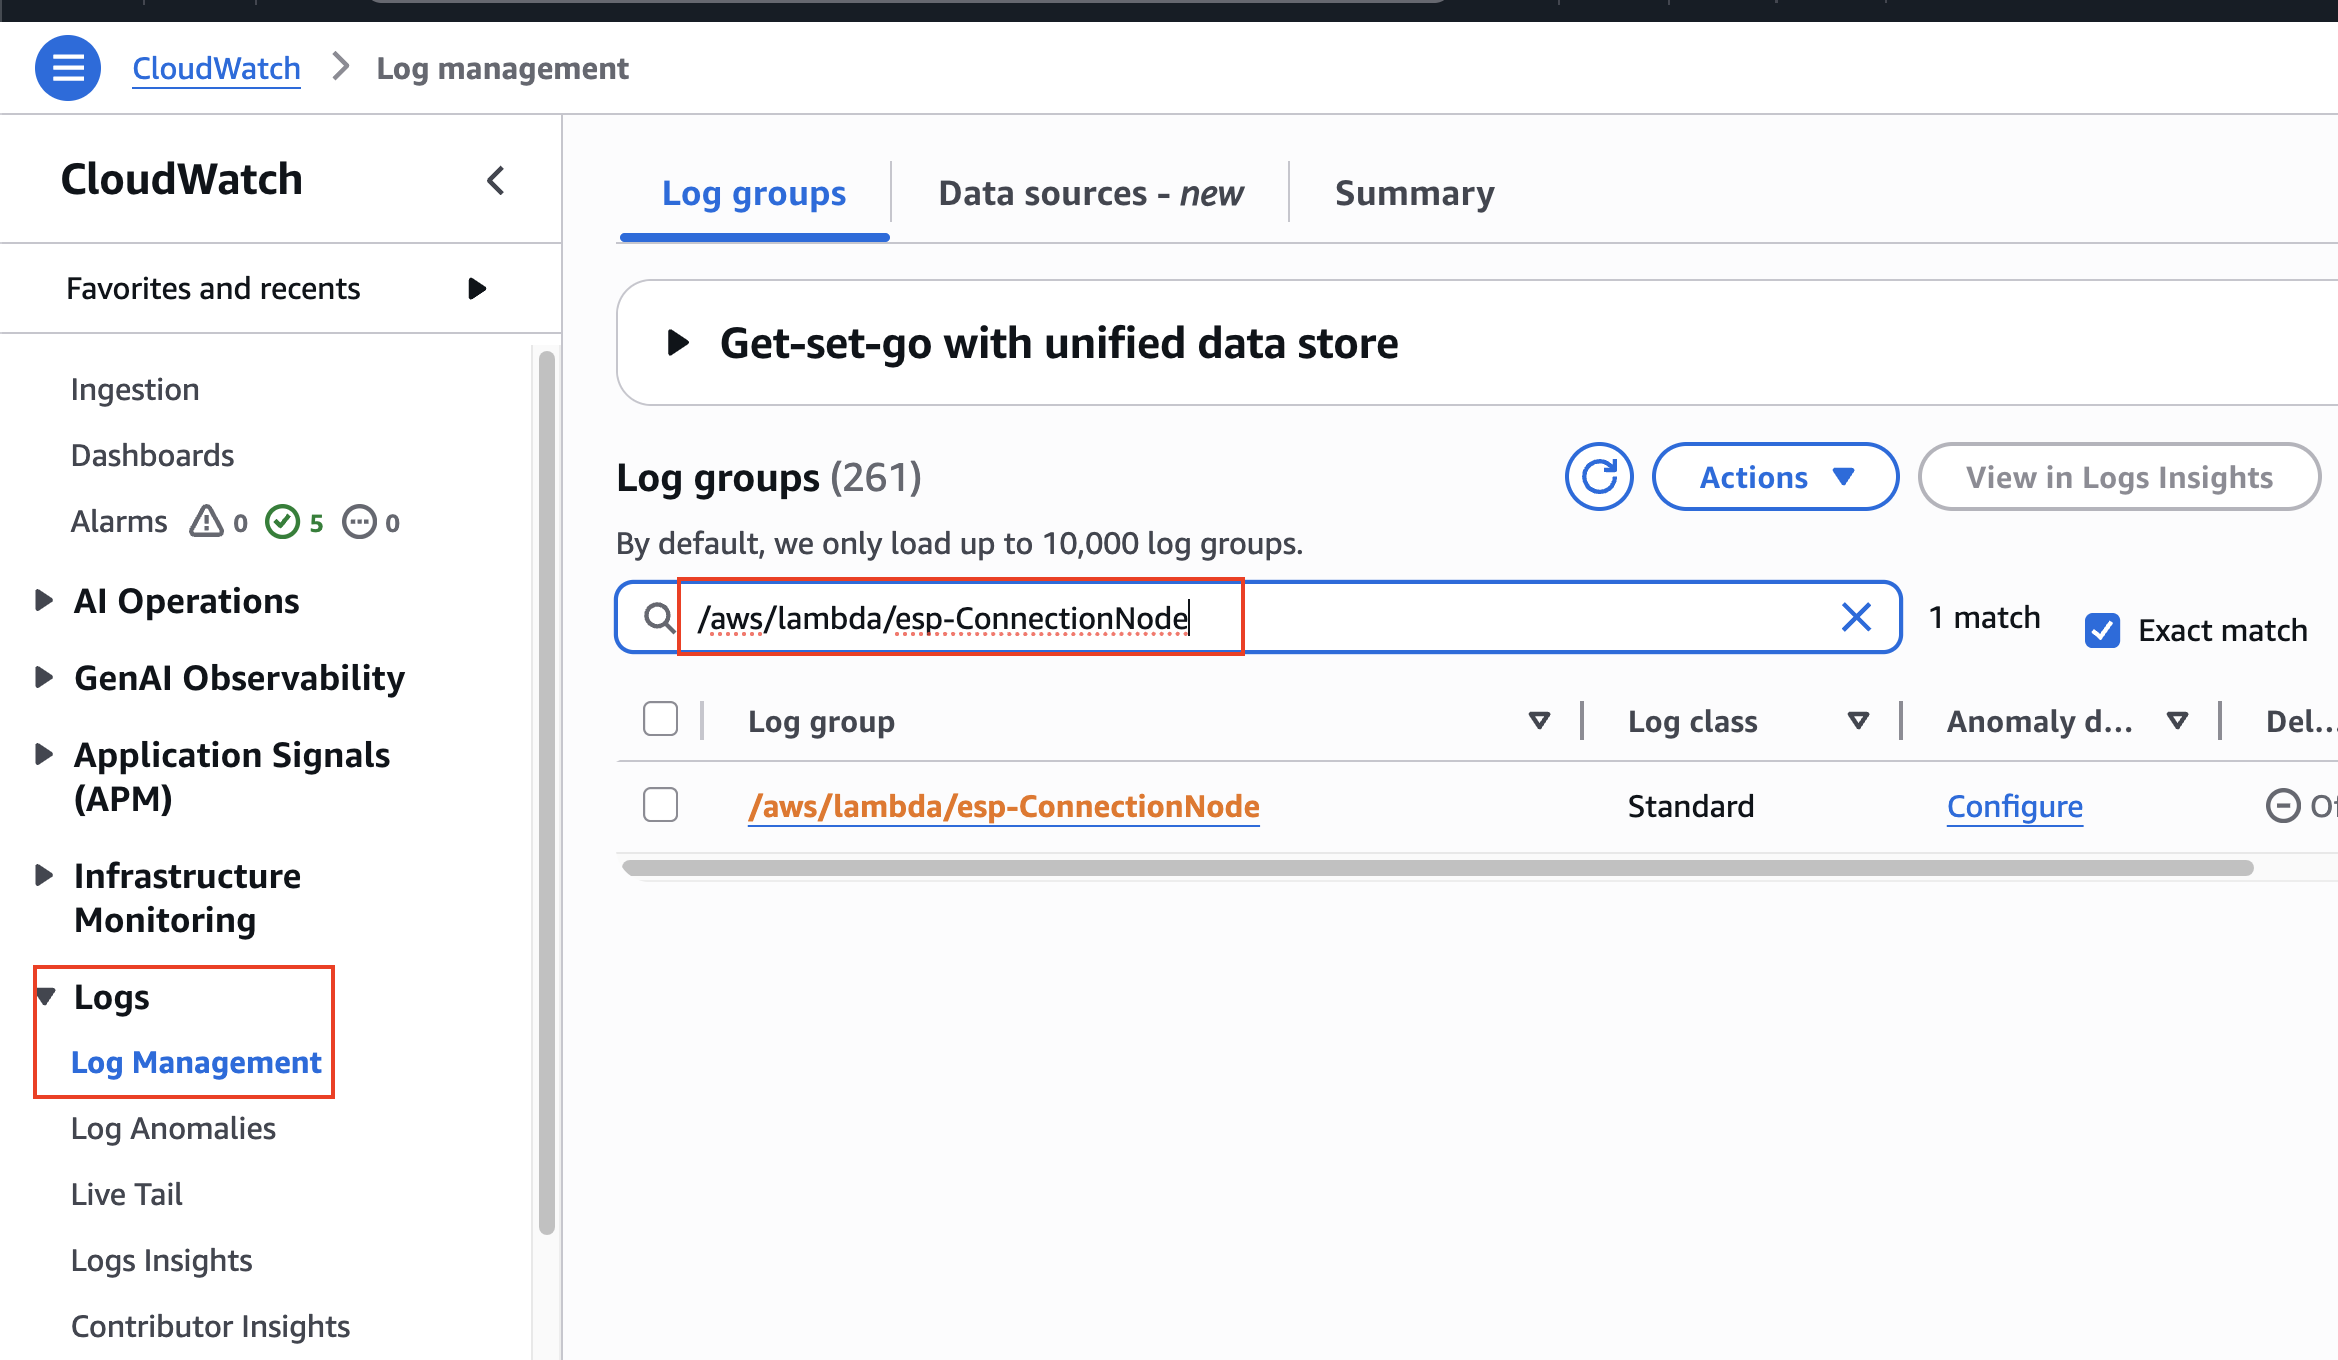
Task: Open Logs Insights in the sidebar
Action: click(161, 1260)
